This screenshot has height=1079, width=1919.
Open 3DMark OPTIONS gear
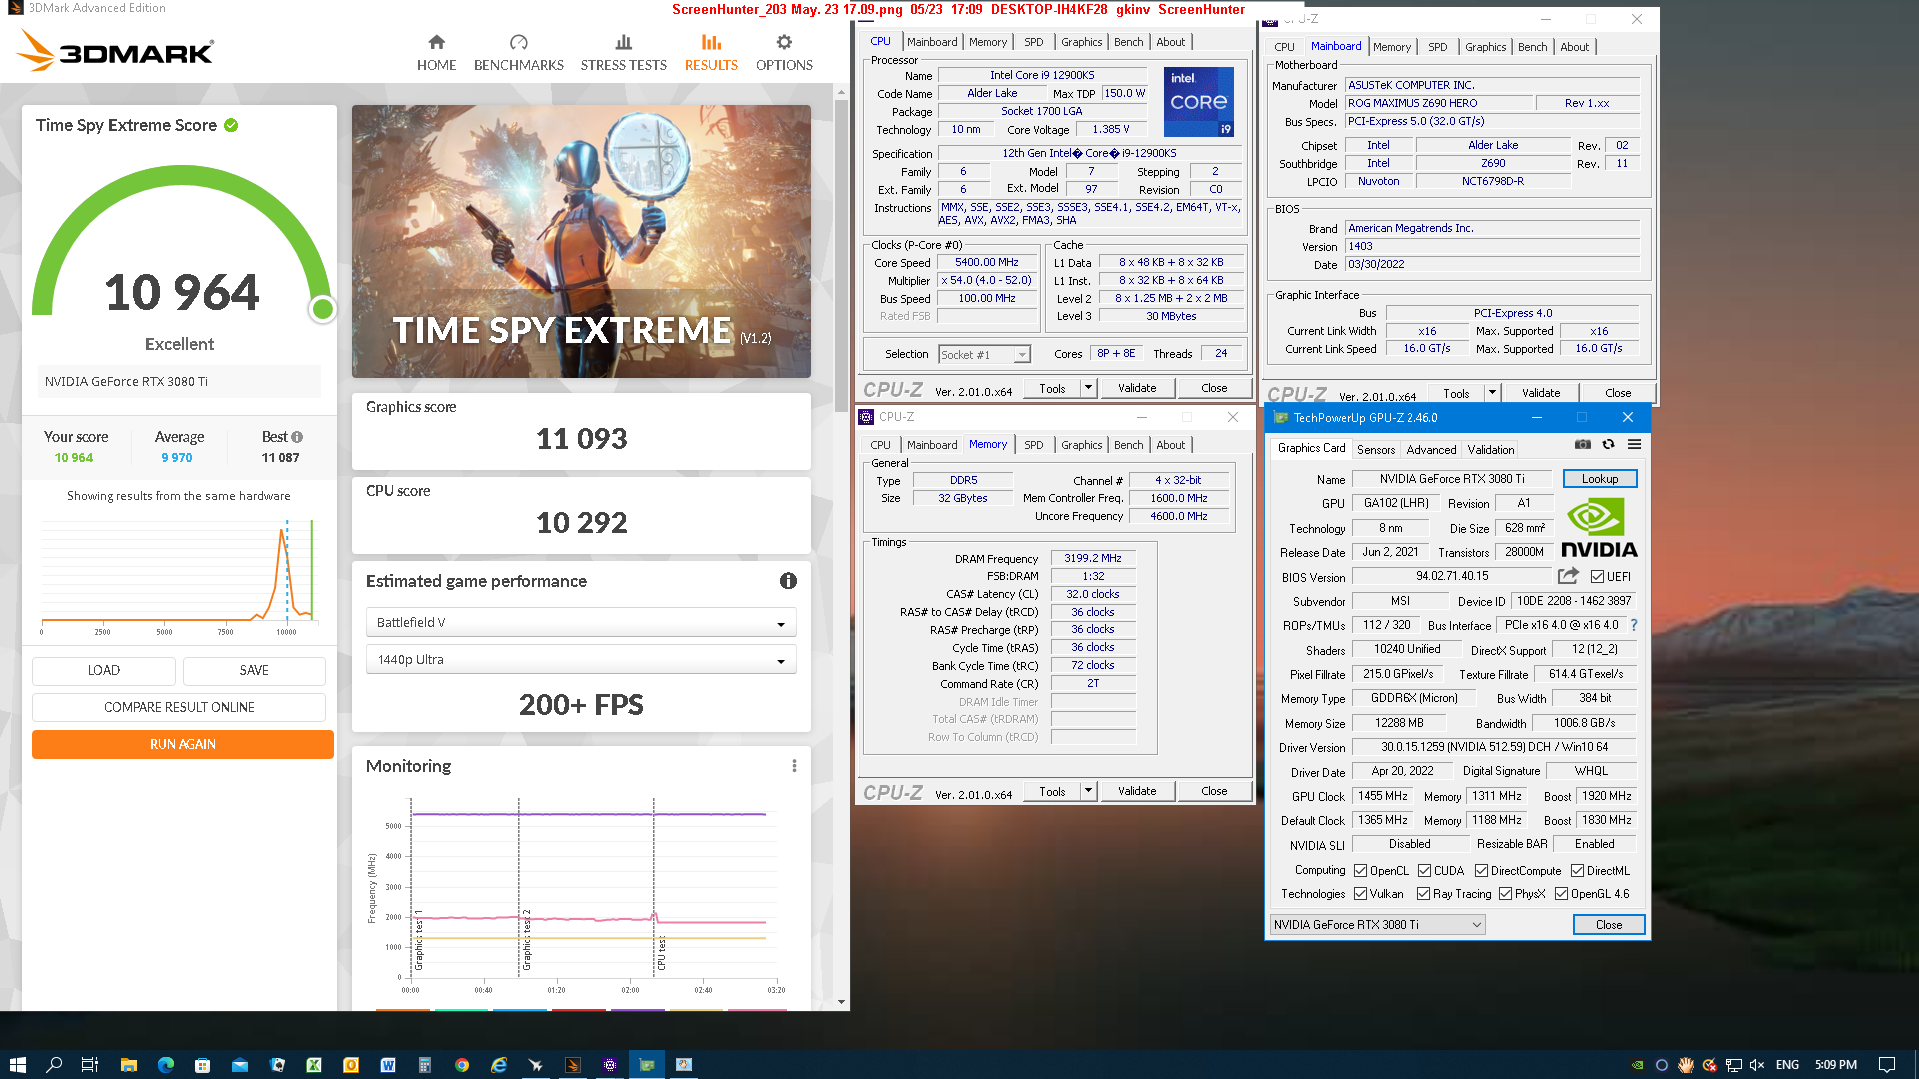pos(784,53)
